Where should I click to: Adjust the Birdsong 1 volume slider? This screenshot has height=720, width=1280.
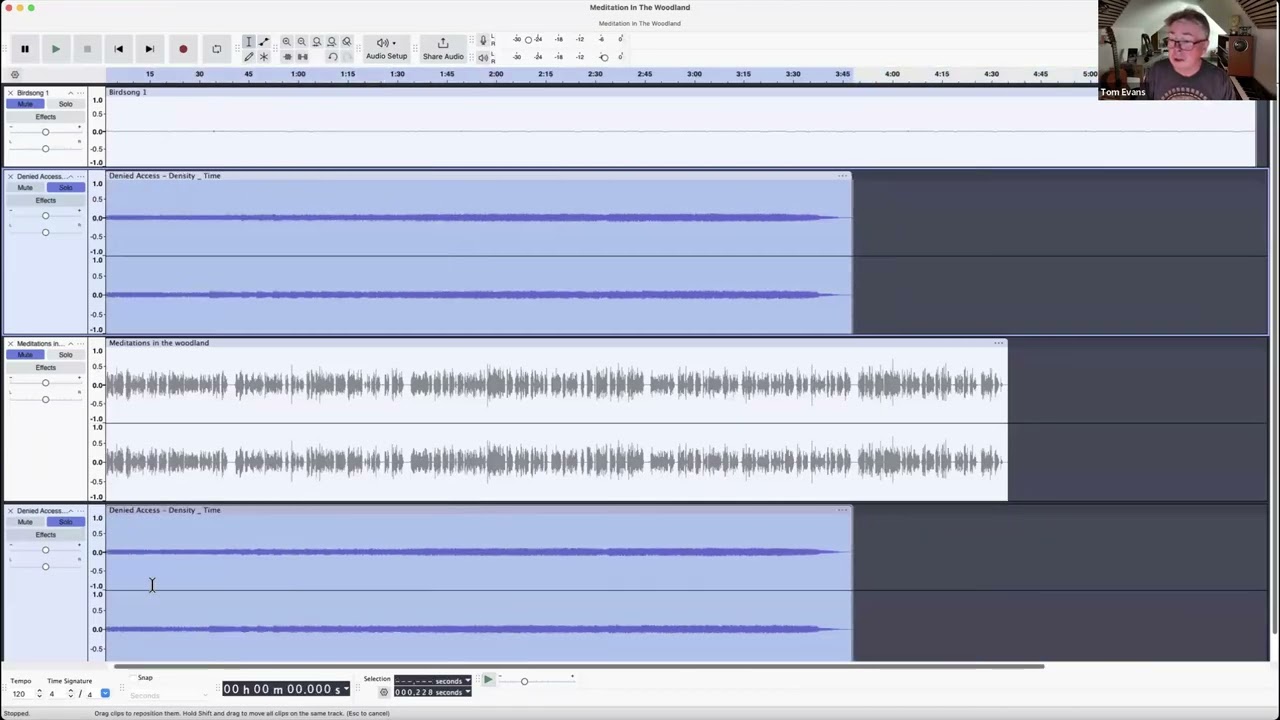(45, 132)
